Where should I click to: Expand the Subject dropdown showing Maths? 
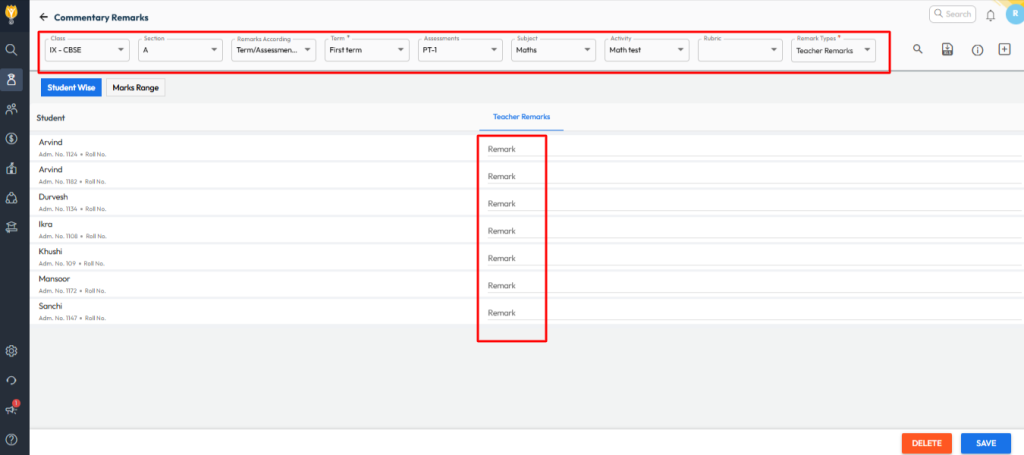[x=551, y=49]
